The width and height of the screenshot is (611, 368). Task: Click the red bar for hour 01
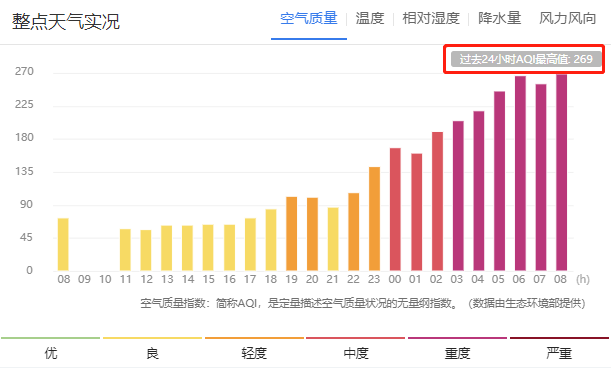pyautogui.click(x=417, y=212)
